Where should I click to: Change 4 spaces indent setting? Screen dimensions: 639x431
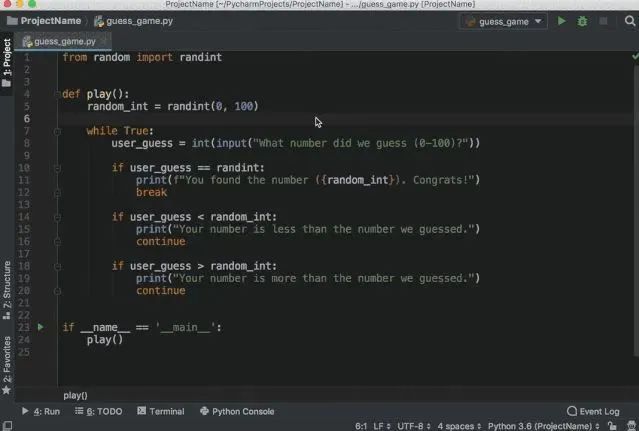[x=459, y=426]
